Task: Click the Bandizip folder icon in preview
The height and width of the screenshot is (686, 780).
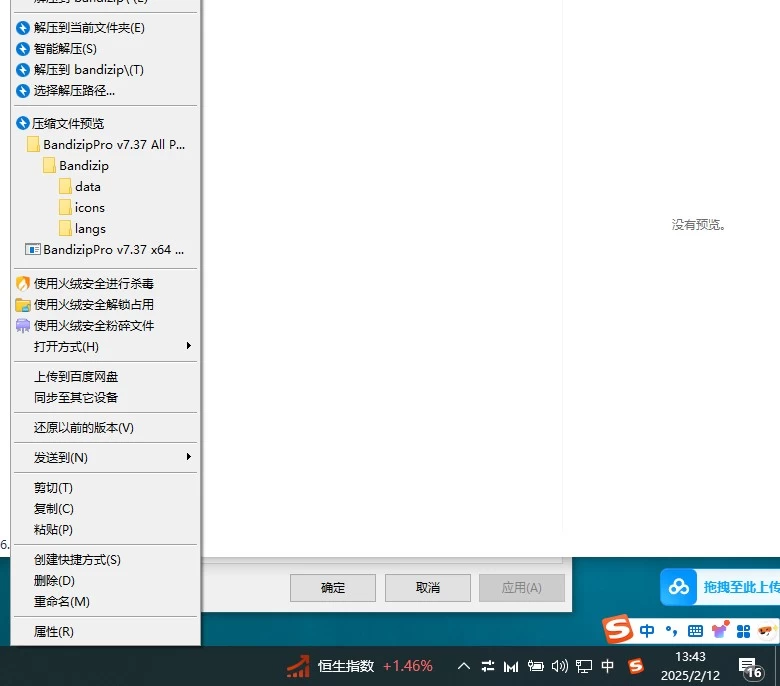Action: point(49,165)
